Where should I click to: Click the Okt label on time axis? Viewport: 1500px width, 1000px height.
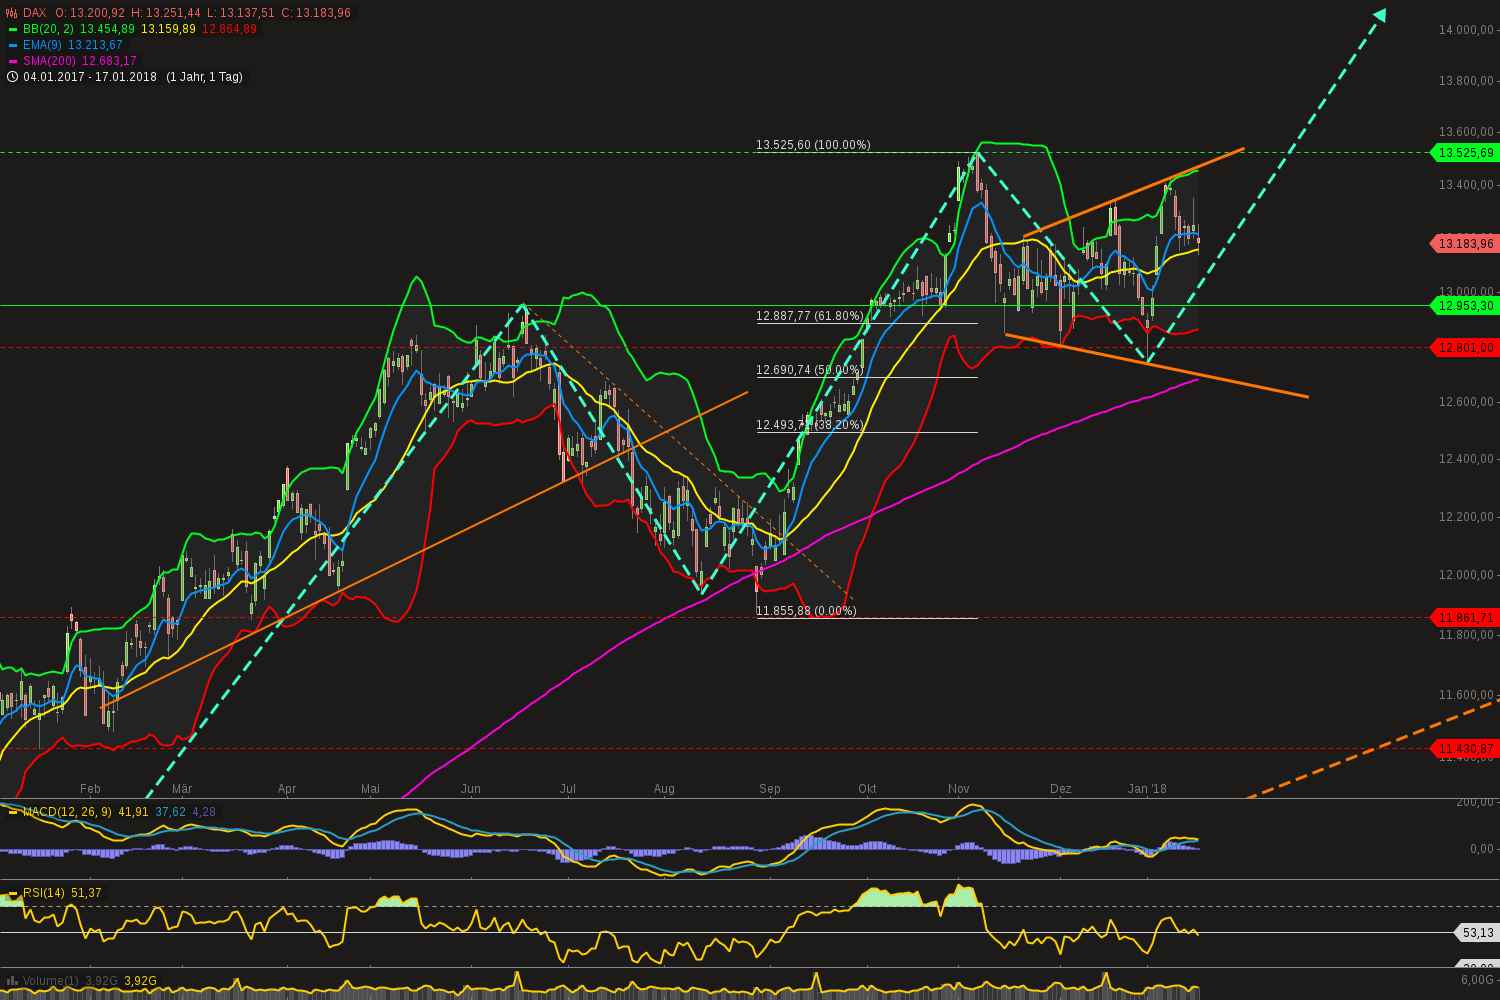click(867, 789)
